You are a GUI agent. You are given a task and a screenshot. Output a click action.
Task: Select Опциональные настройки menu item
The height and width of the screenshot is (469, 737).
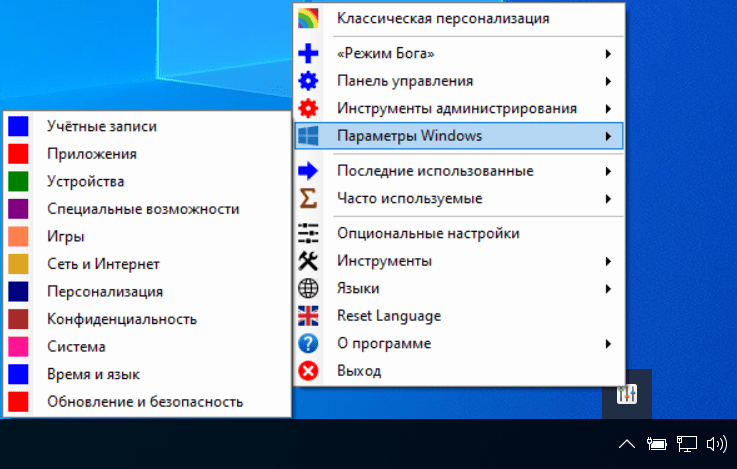click(x=459, y=234)
